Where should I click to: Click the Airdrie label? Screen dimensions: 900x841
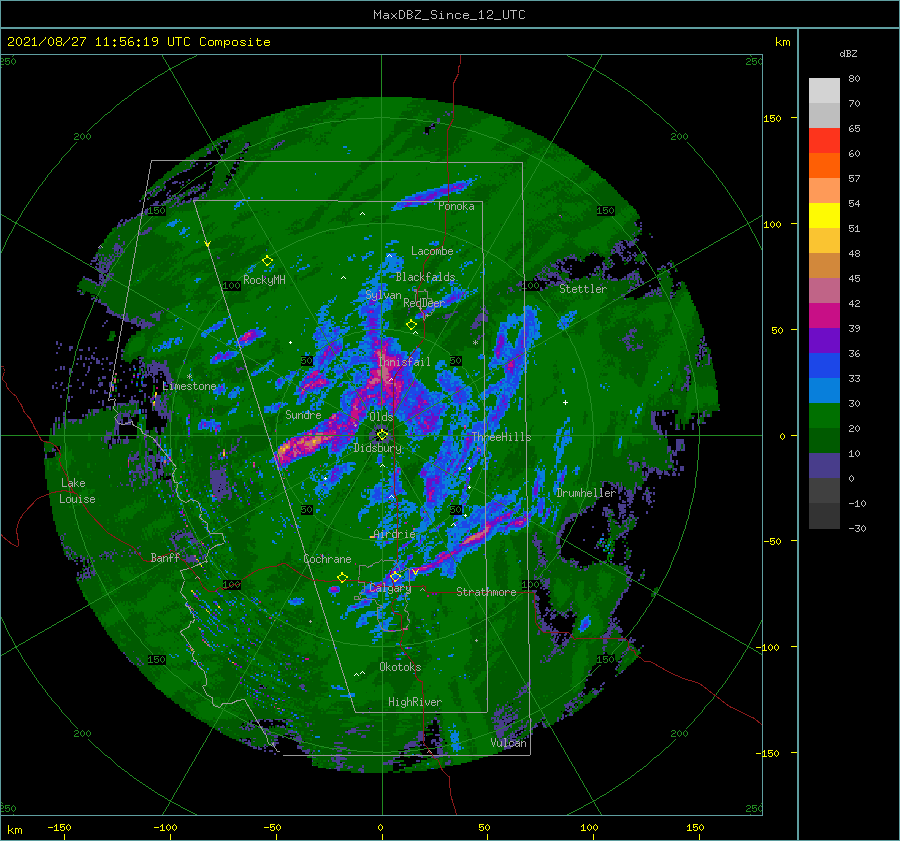tap(394, 534)
